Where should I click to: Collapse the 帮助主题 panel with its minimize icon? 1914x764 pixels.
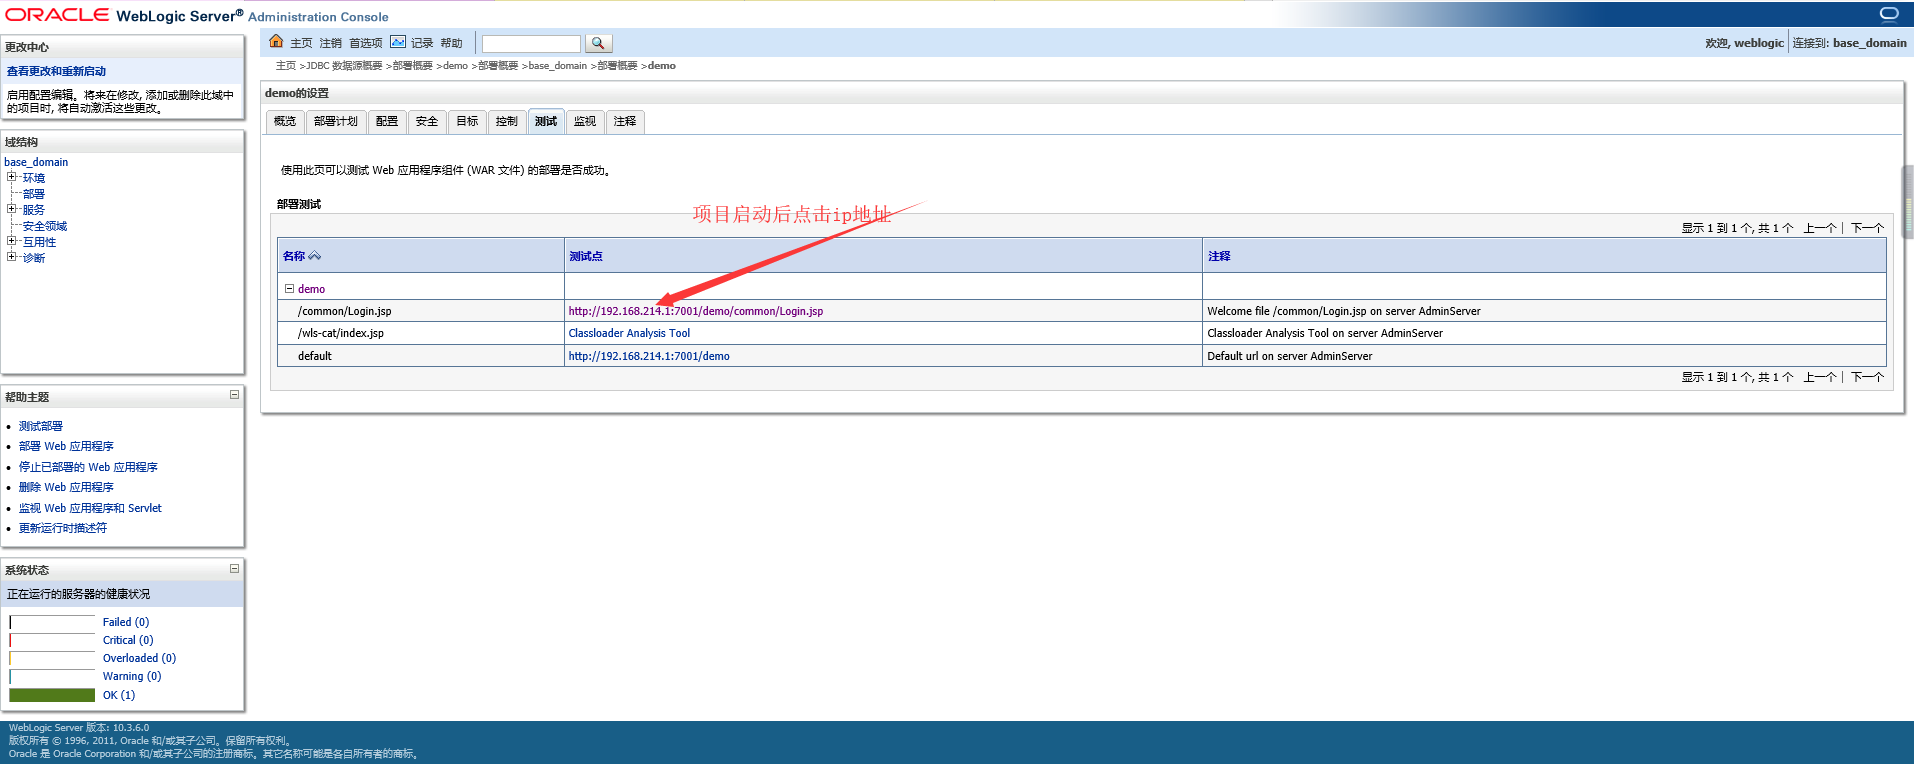point(234,395)
